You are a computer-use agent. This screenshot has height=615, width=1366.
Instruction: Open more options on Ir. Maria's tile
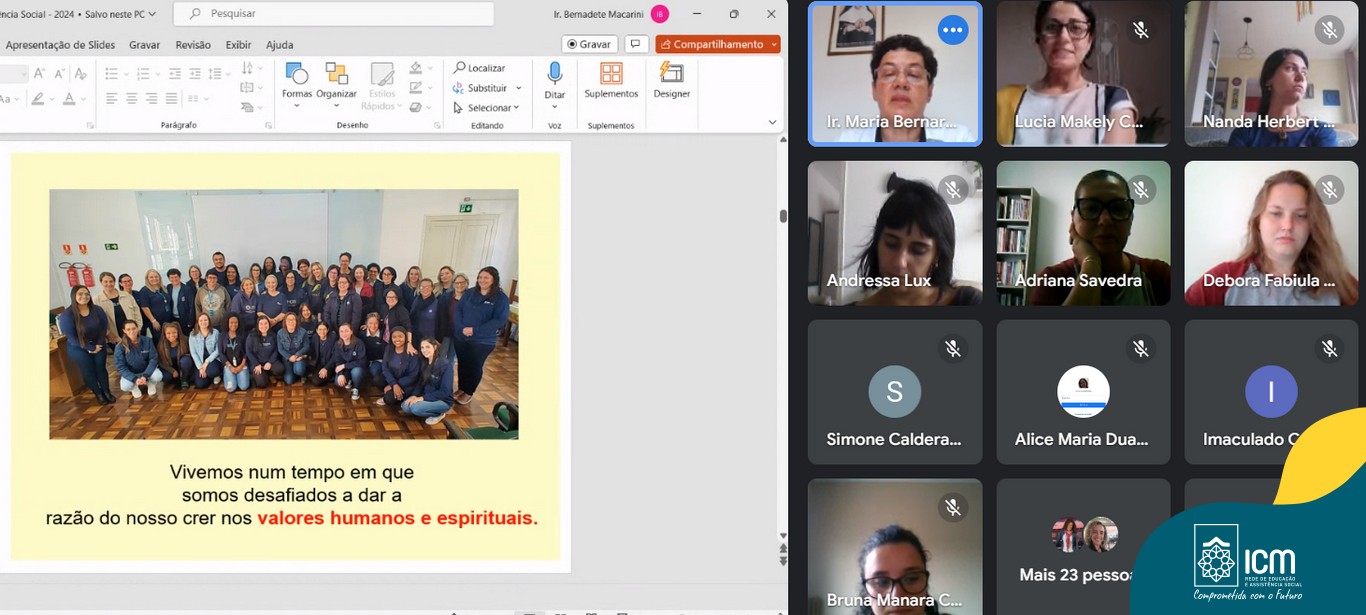click(x=952, y=30)
